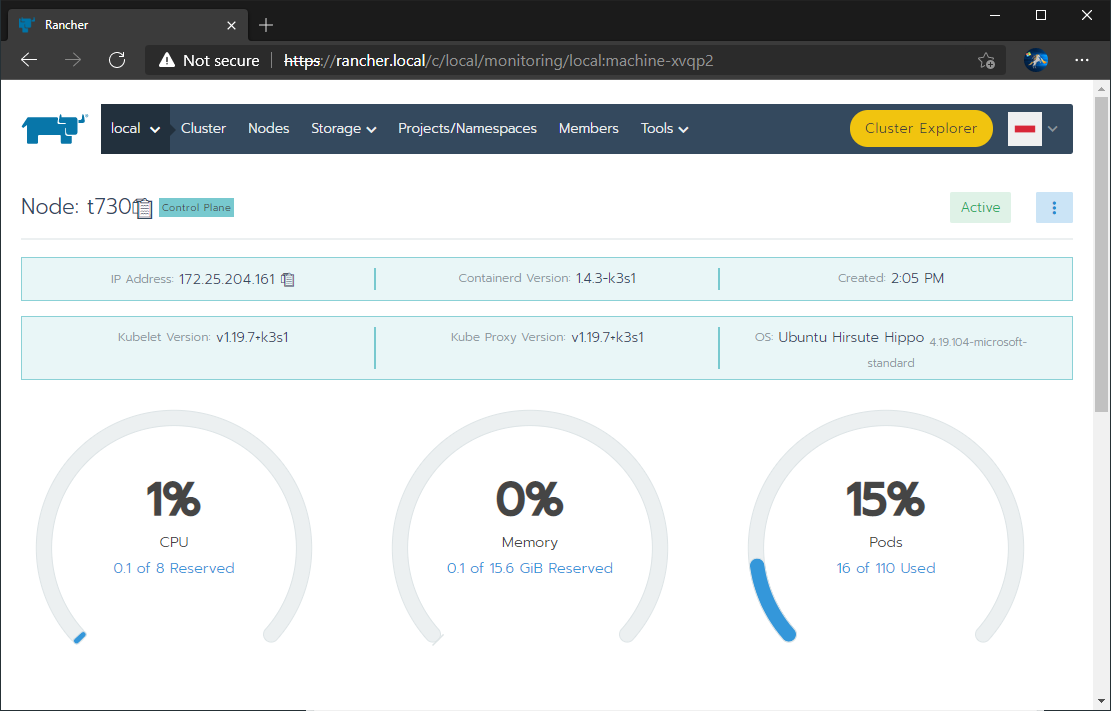
Task: Click the Rancher cow logo
Action: (54, 128)
